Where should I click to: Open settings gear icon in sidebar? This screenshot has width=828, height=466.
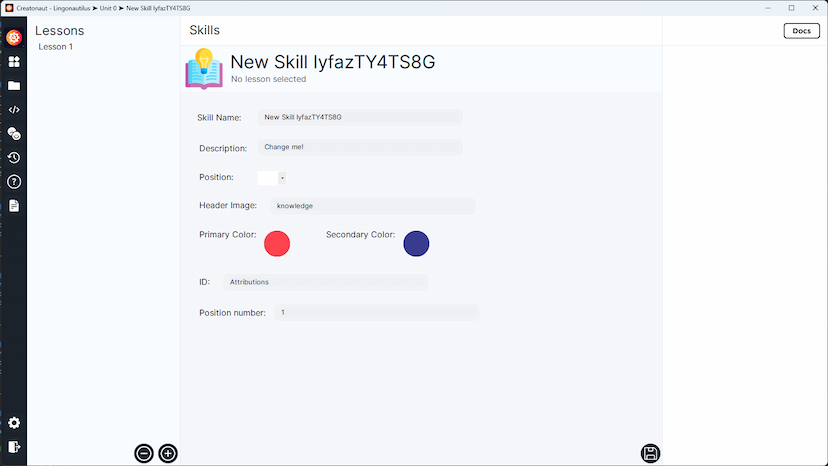(x=14, y=423)
